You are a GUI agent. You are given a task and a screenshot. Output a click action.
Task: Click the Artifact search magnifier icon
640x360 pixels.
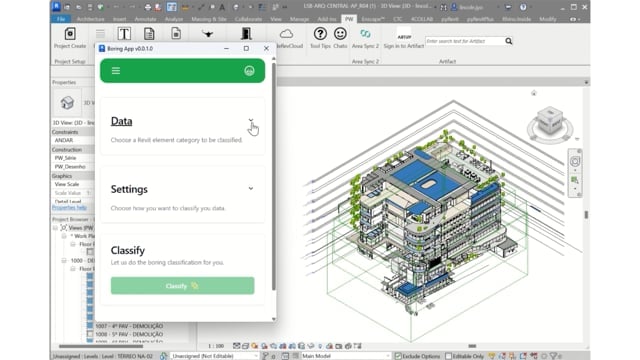(x=509, y=41)
